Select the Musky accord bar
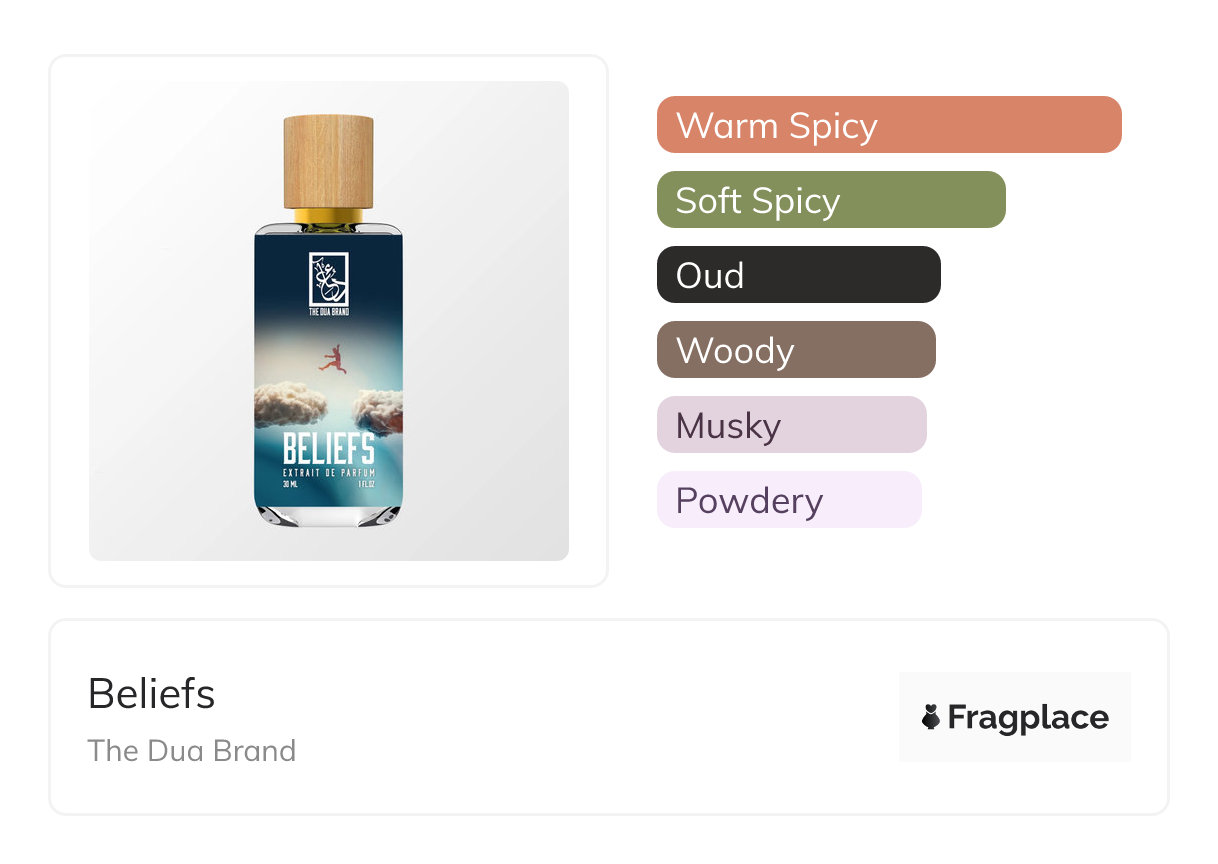 click(x=791, y=425)
